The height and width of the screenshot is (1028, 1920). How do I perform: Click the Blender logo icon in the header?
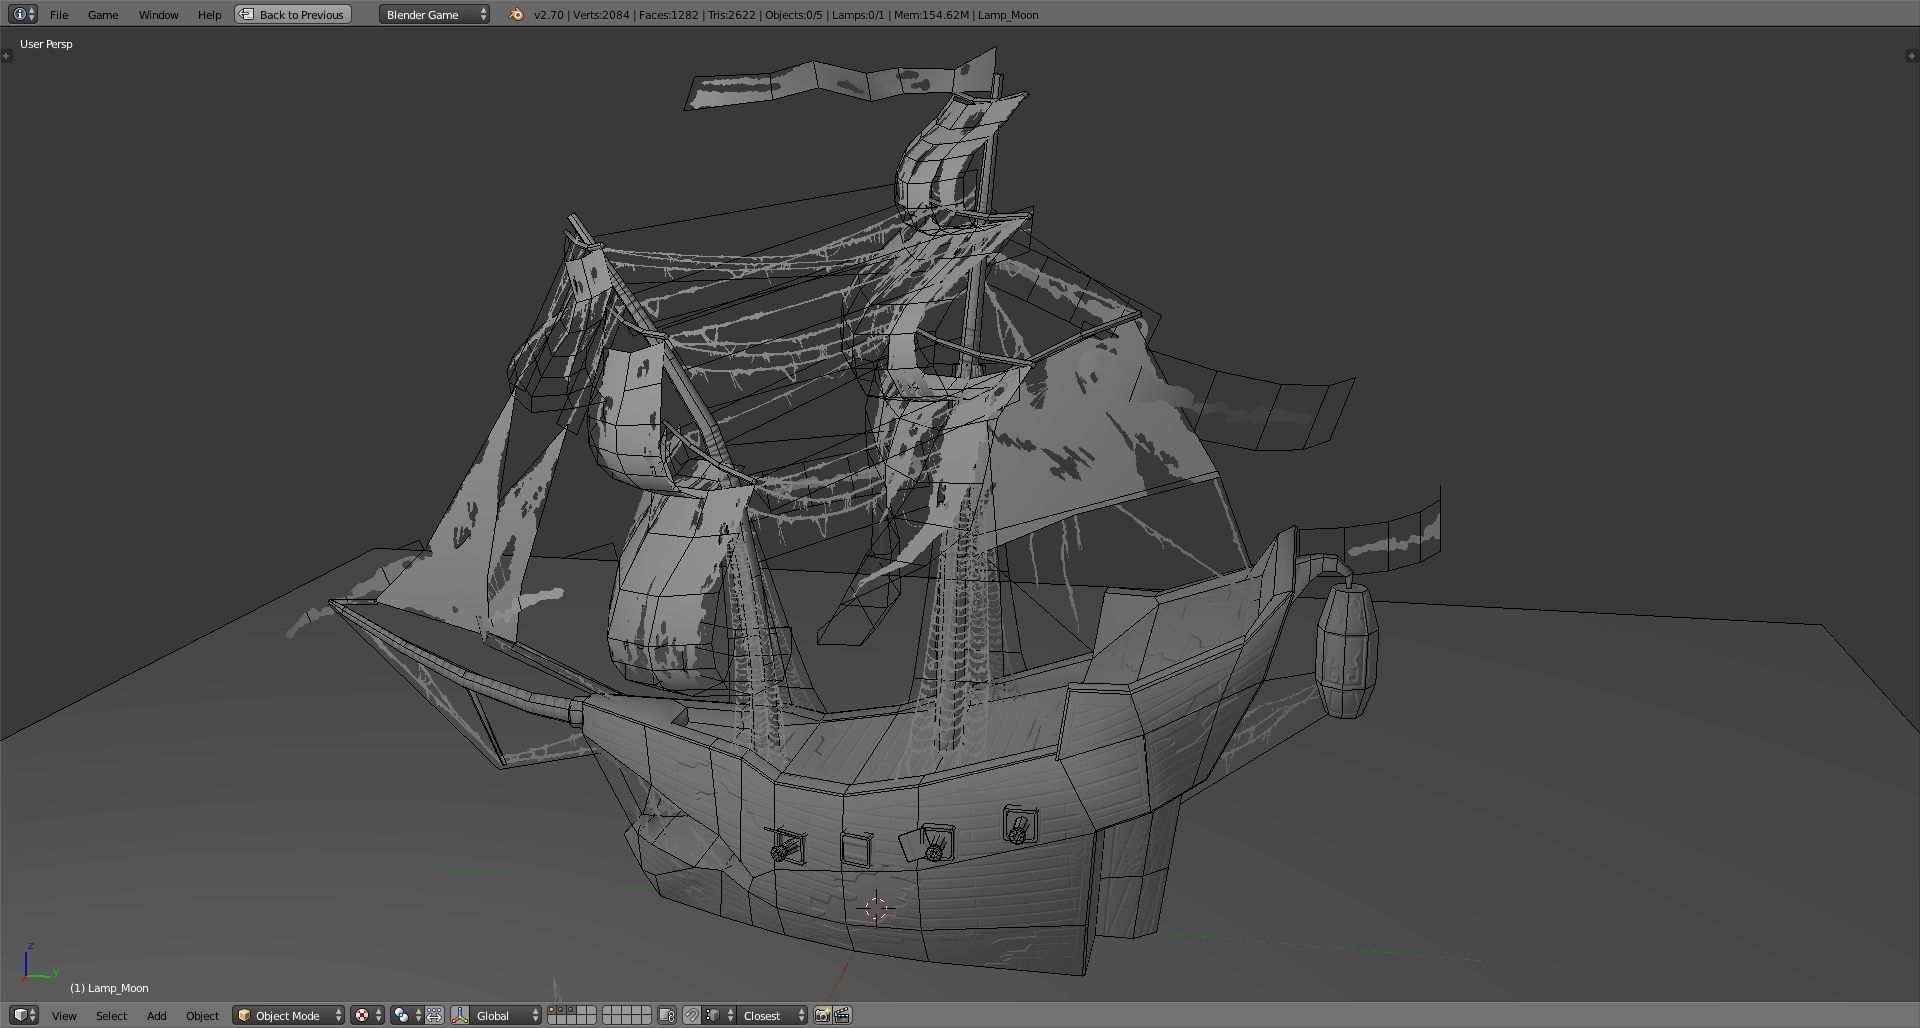(516, 14)
